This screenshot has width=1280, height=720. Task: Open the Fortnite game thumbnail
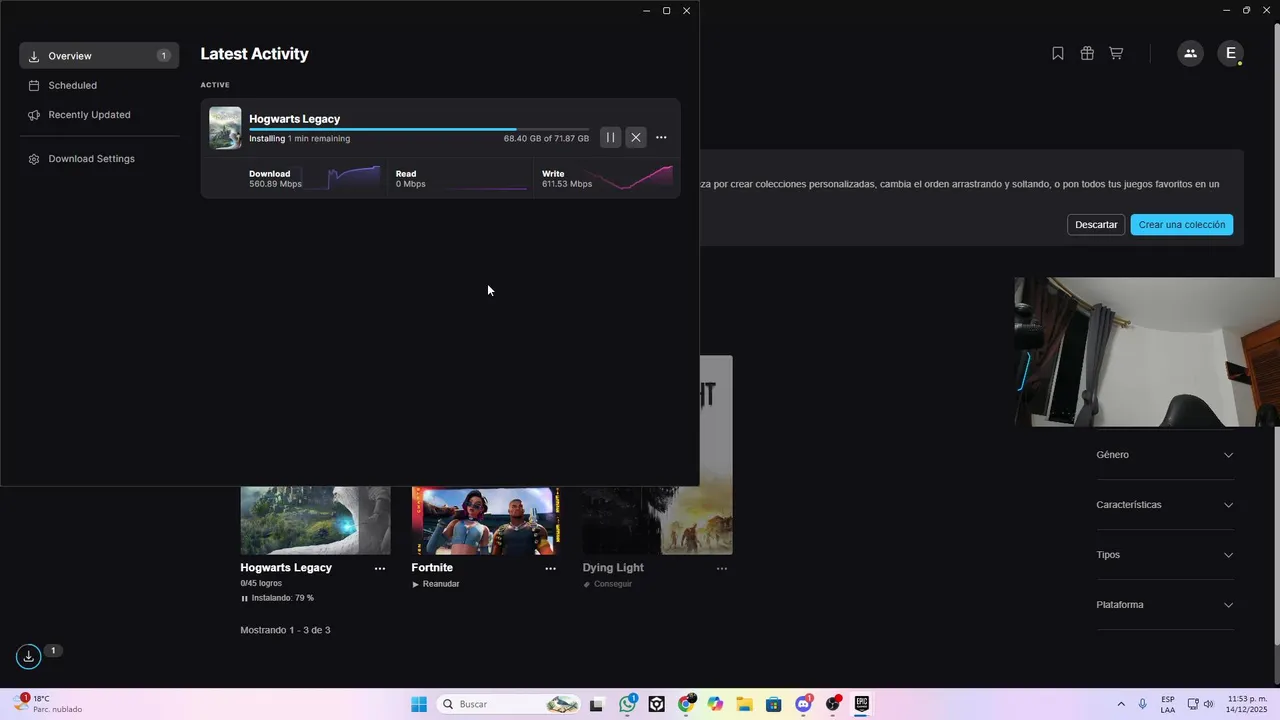point(485,521)
